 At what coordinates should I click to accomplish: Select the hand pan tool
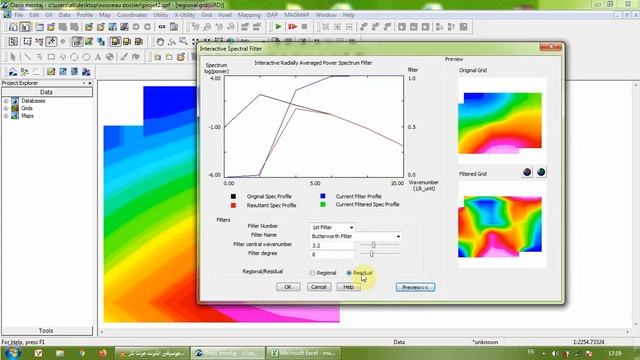click(160, 42)
